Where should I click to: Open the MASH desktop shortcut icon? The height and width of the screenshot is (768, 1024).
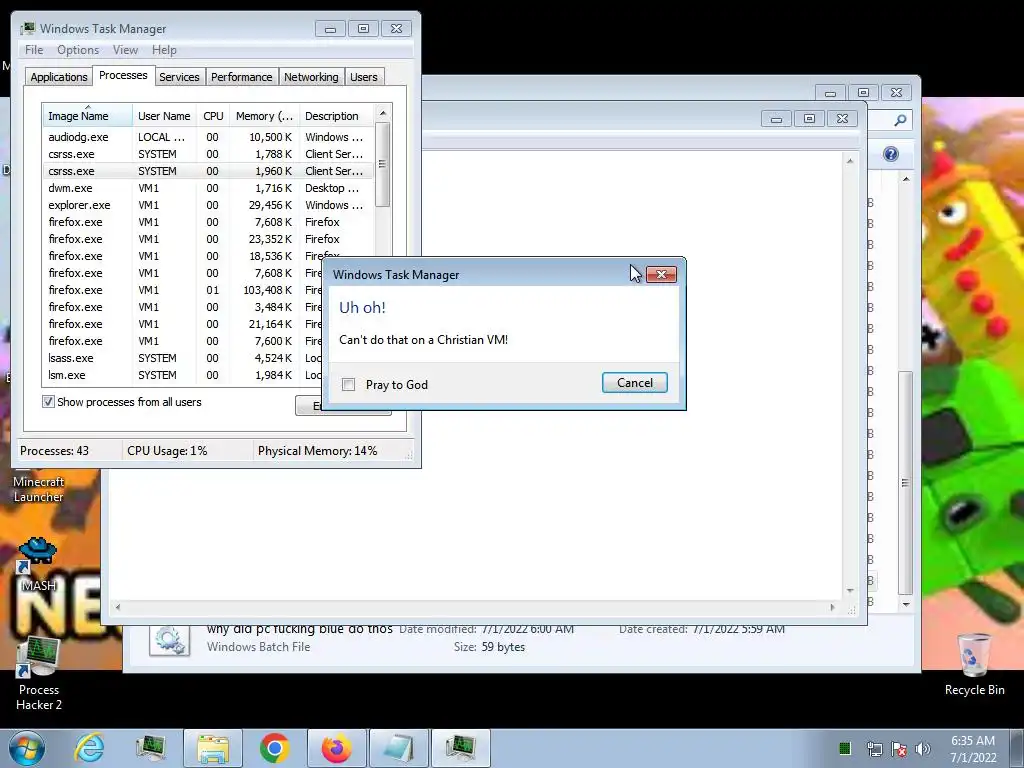click(x=37, y=563)
